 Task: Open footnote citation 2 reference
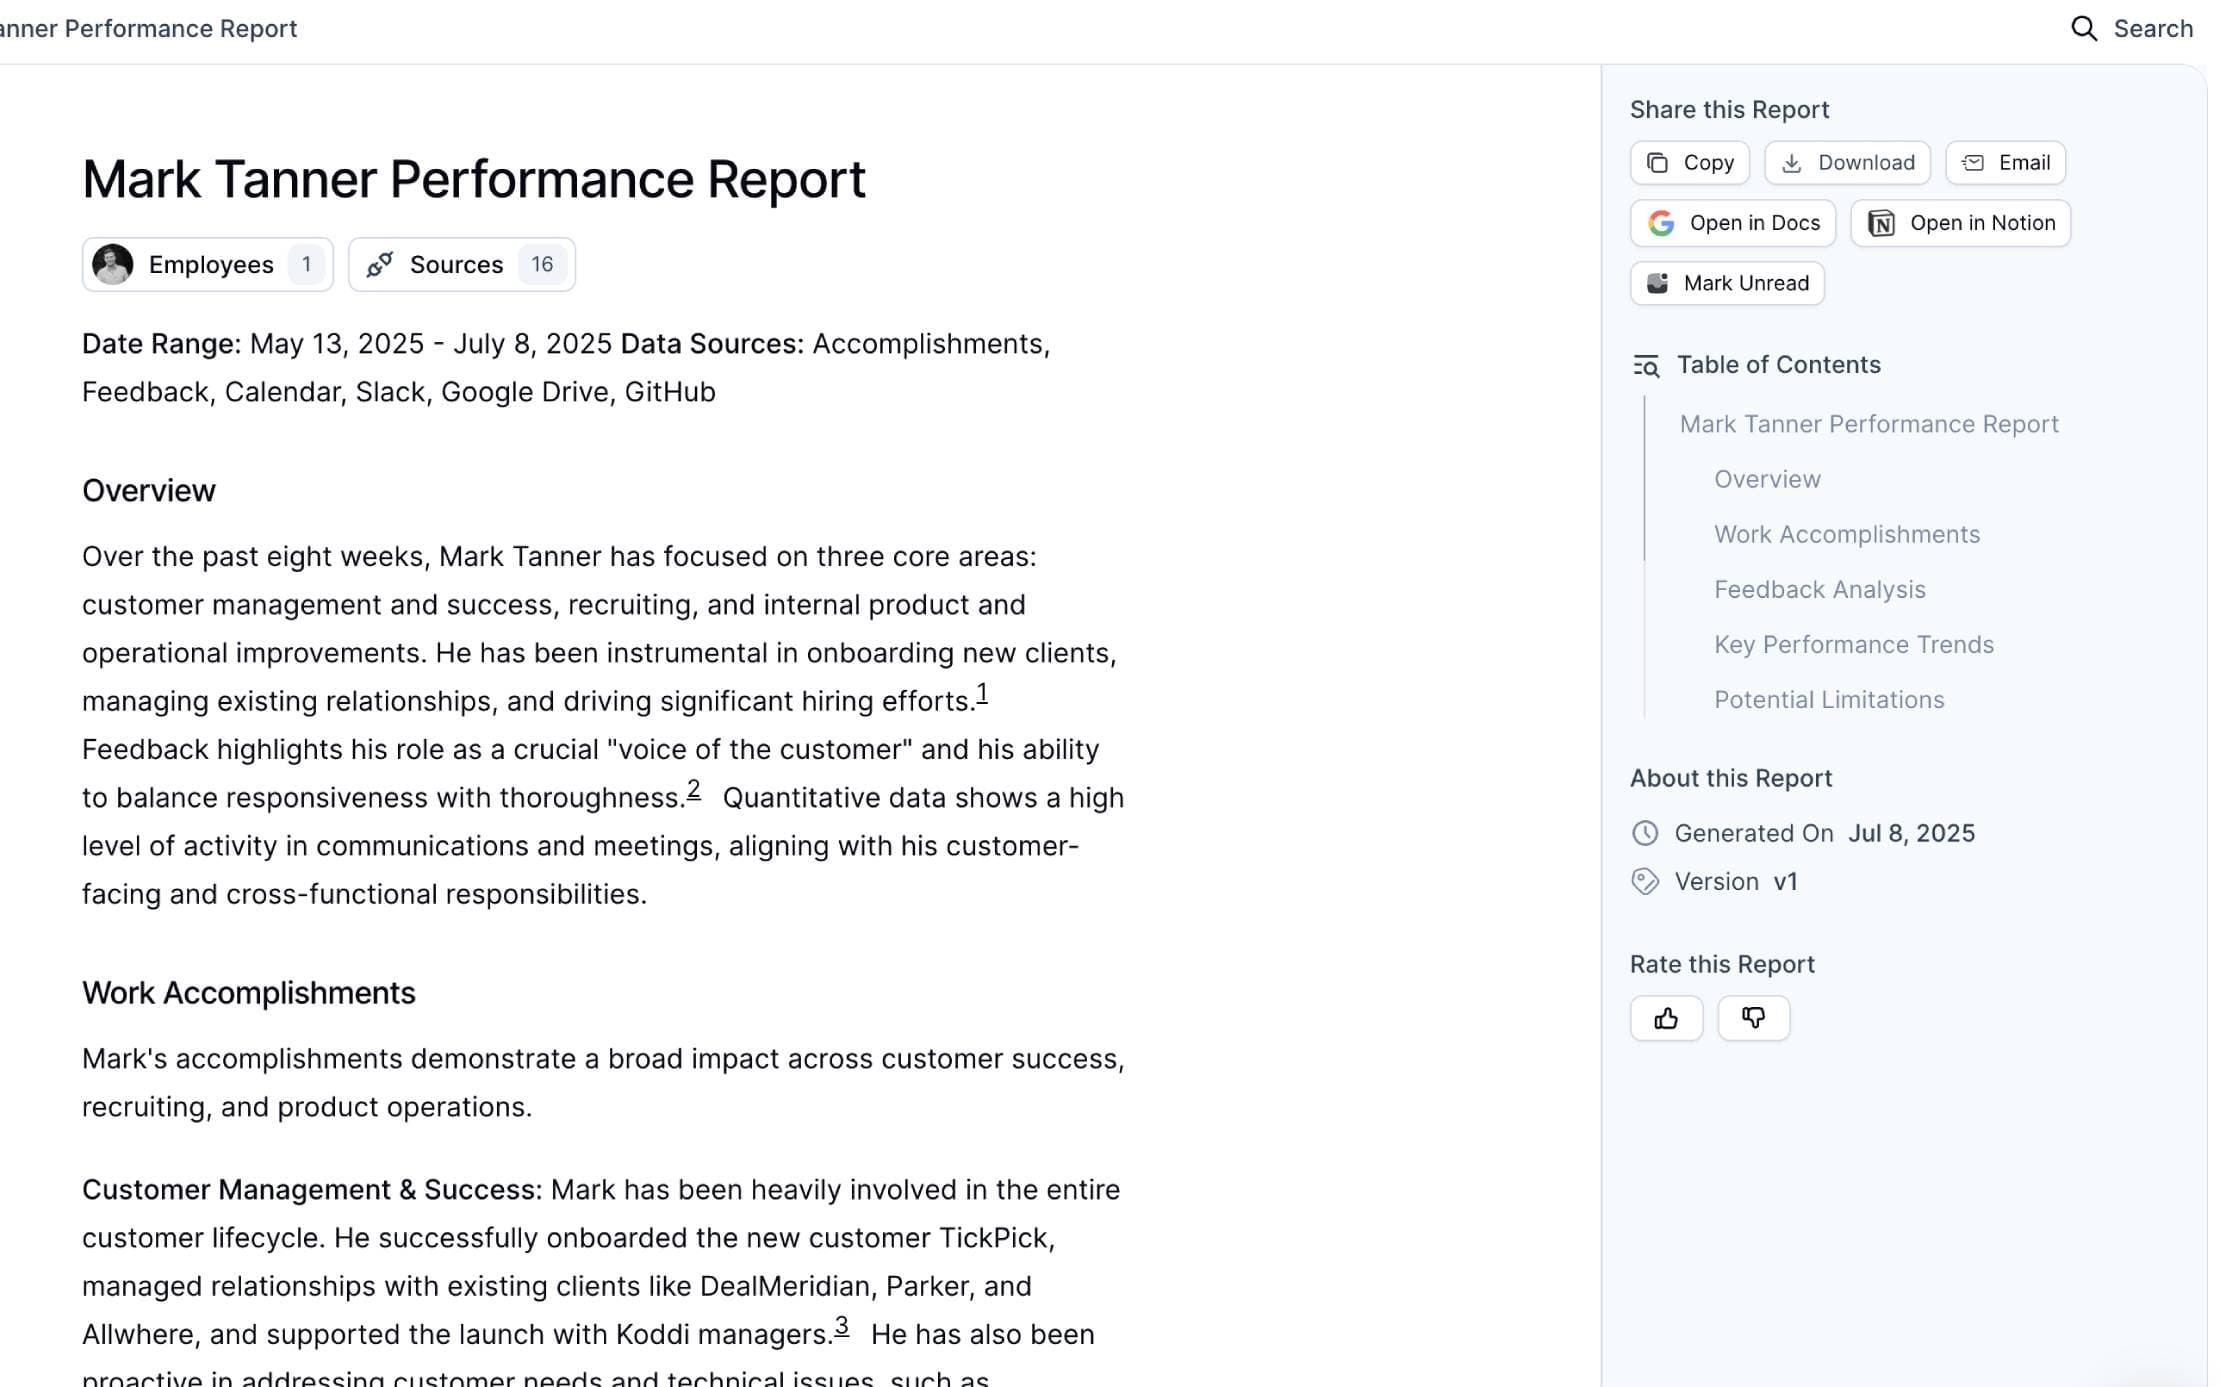click(694, 789)
